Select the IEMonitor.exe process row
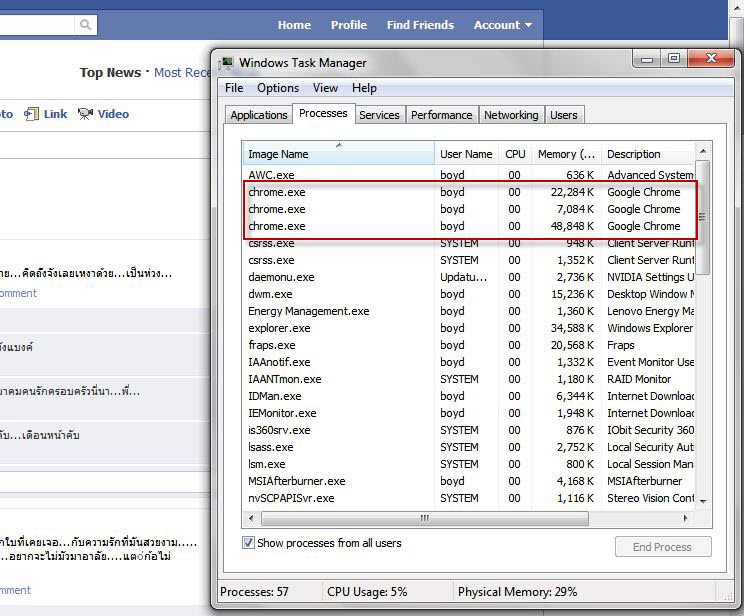Image resolution: width=744 pixels, height=616 pixels. 470,413
